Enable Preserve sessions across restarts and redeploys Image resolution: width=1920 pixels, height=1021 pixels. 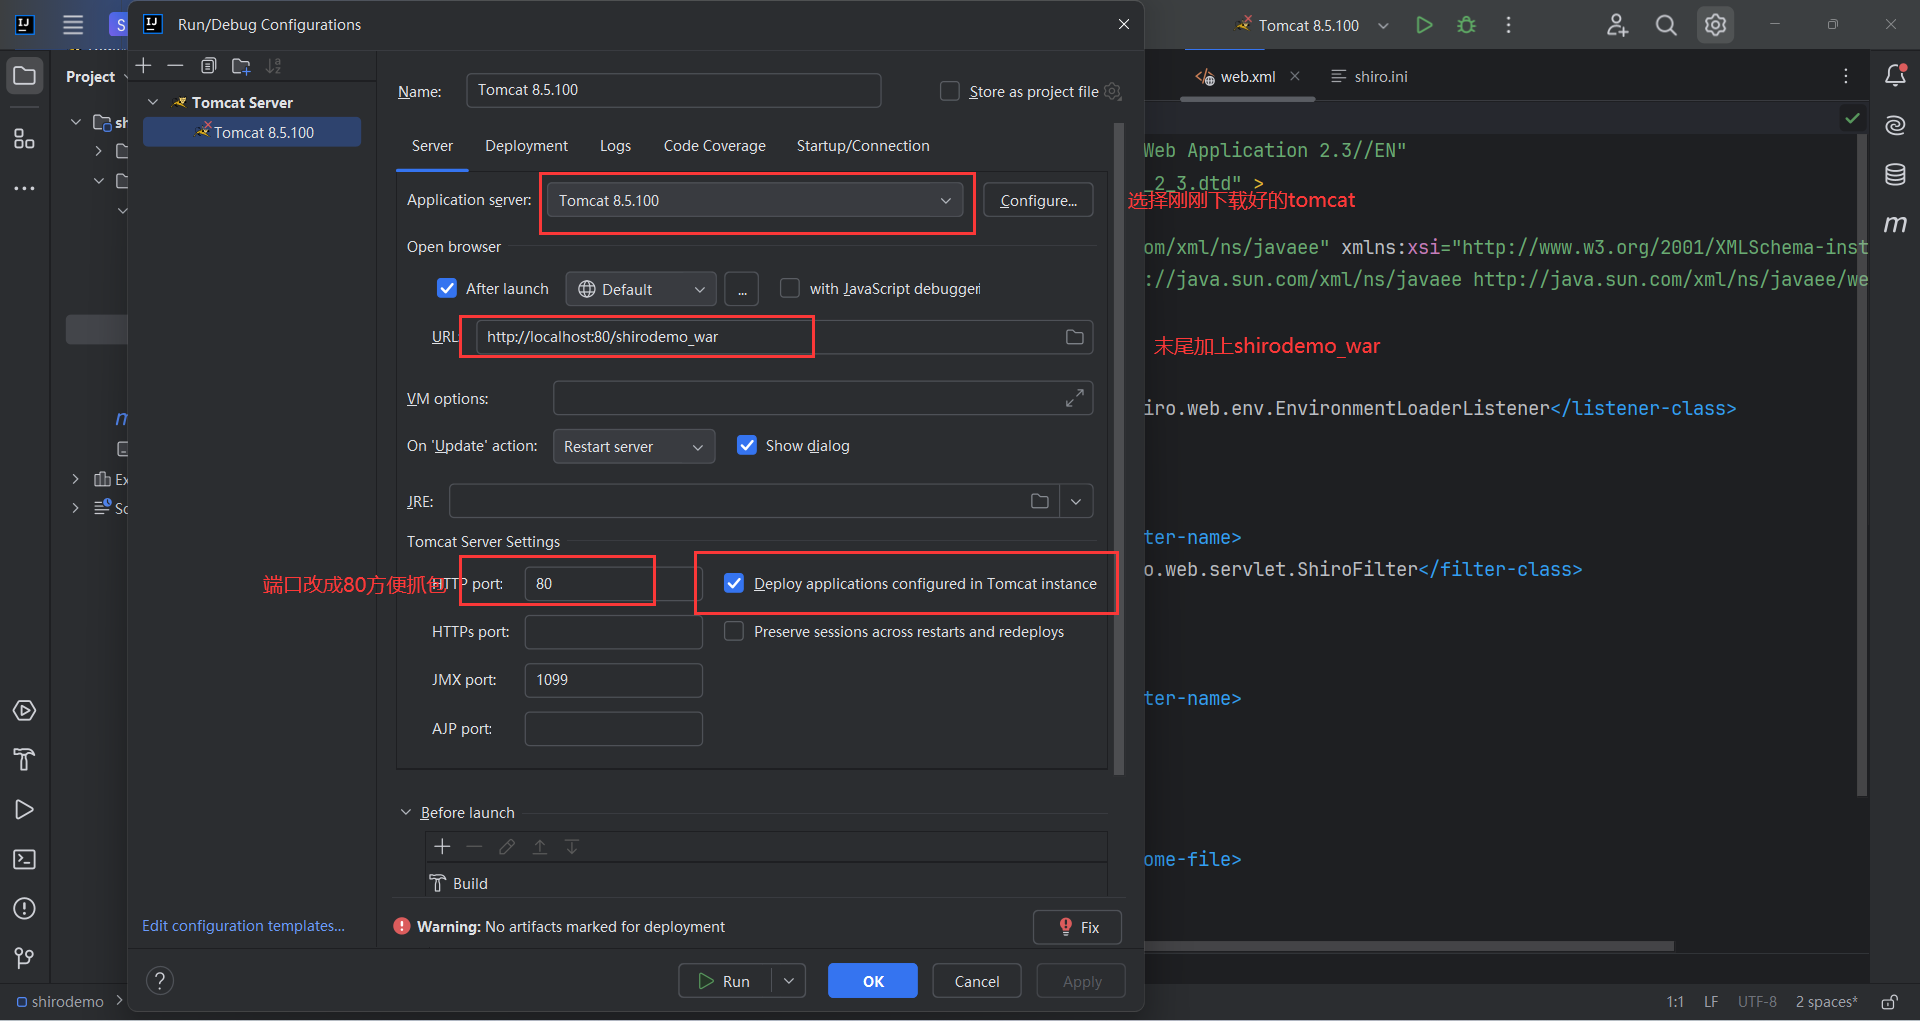734,631
